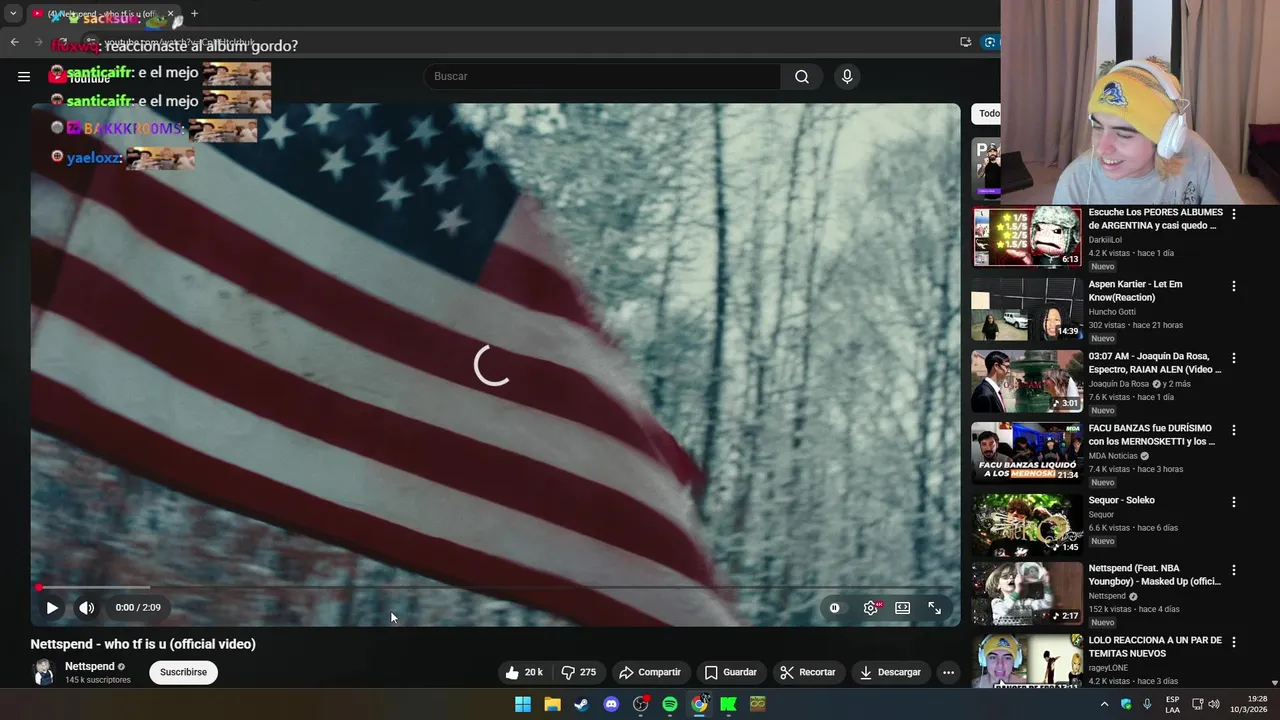Open MDA Noticias channel name
The width and height of the screenshot is (1280, 720).
coord(1113,456)
